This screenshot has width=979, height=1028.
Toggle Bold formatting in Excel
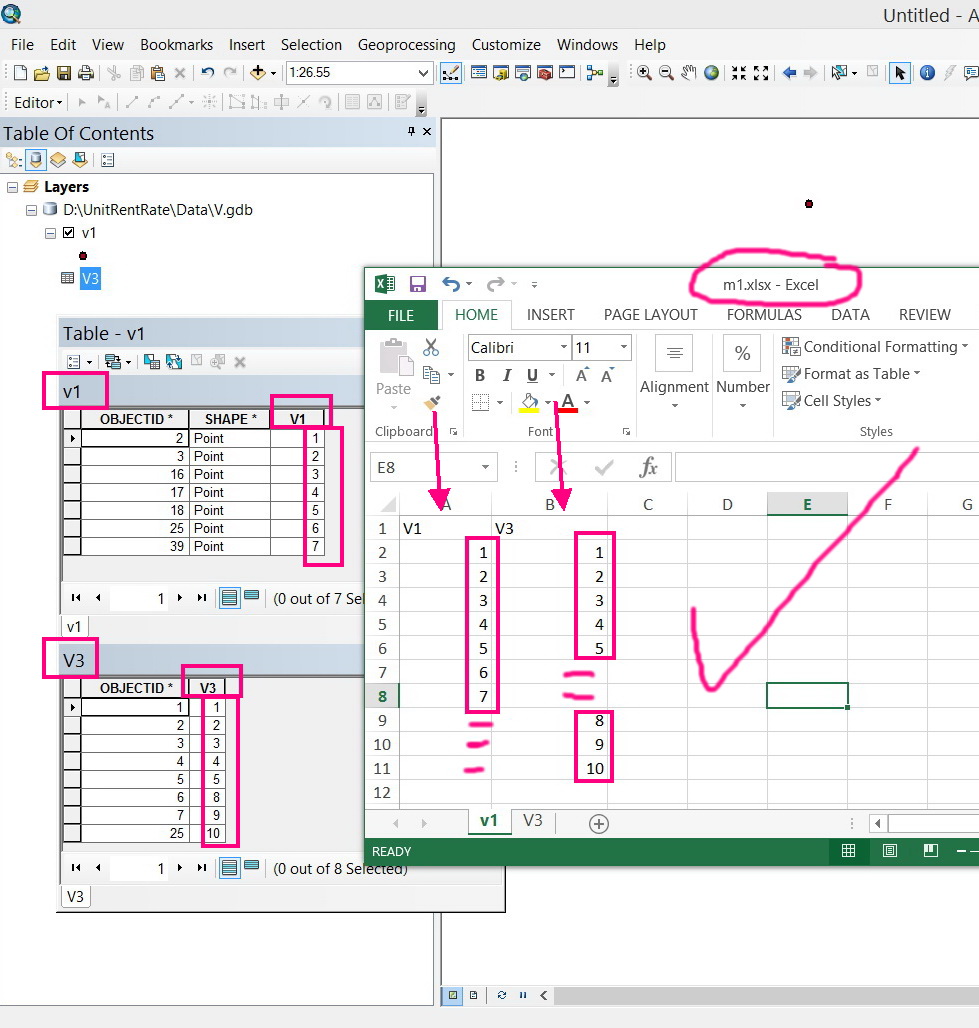[x=480, y=375]
